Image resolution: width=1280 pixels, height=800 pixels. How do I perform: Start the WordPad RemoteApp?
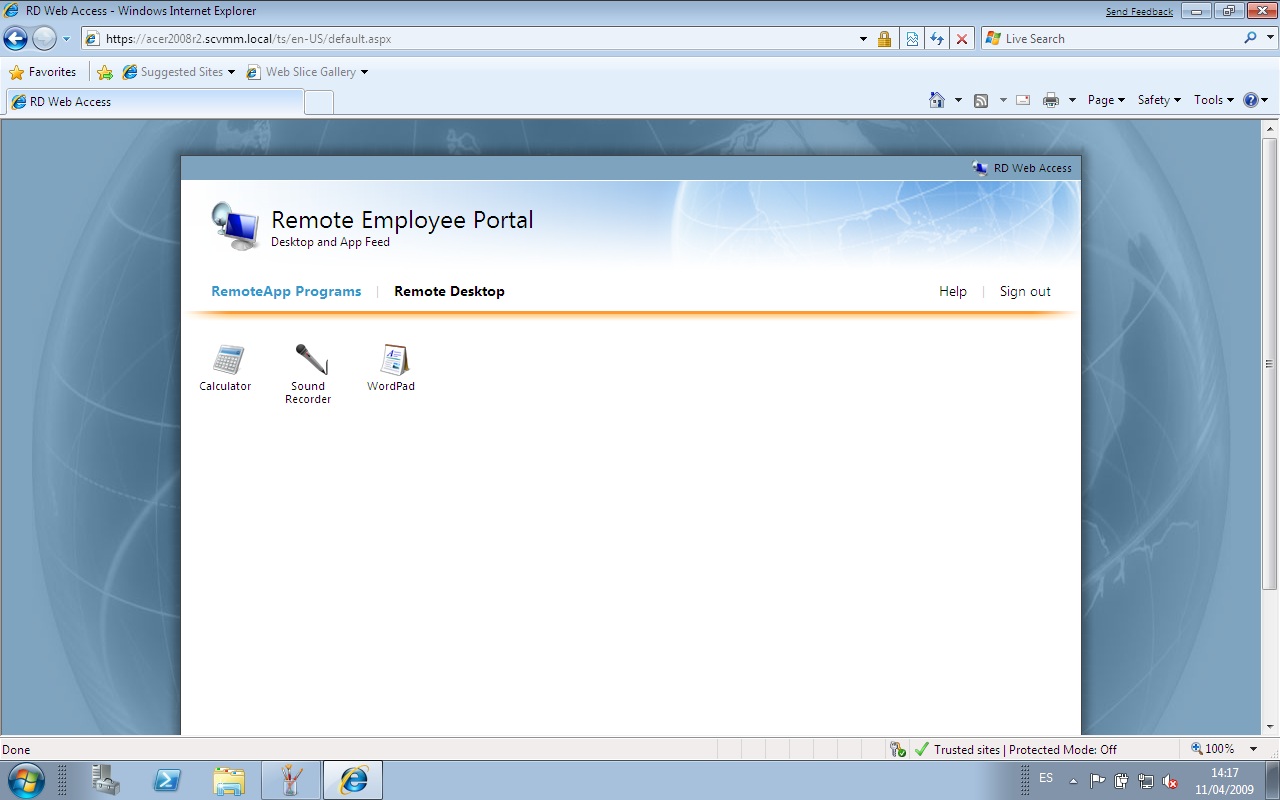coord(390,360)
